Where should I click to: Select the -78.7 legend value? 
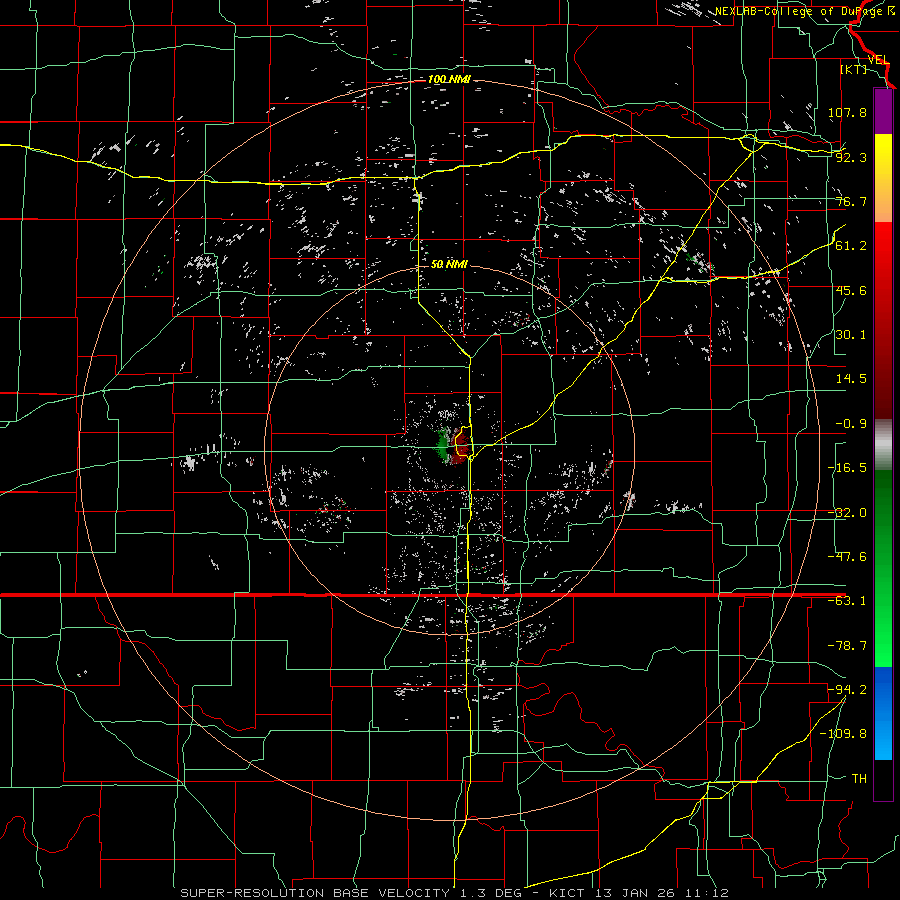[847, 646]
